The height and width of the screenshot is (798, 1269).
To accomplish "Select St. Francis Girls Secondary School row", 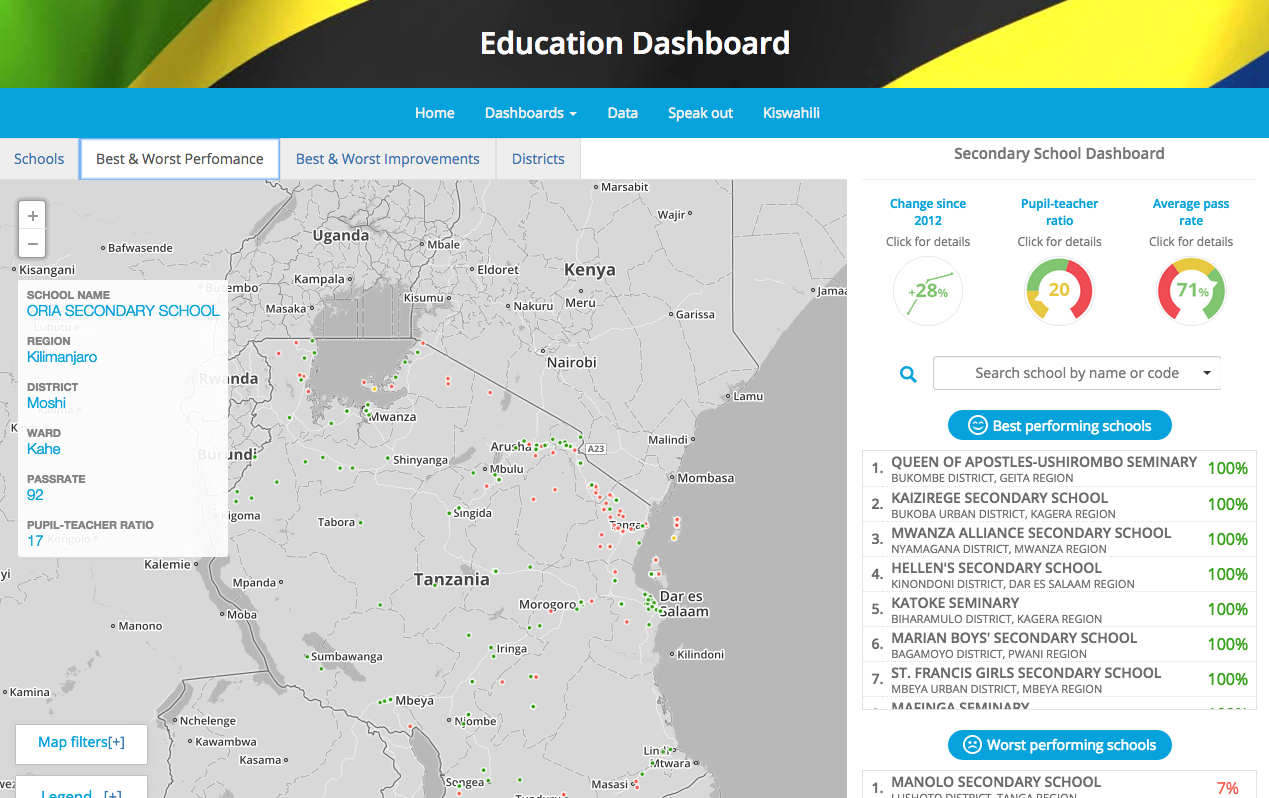I will [x=1060, y=680].
